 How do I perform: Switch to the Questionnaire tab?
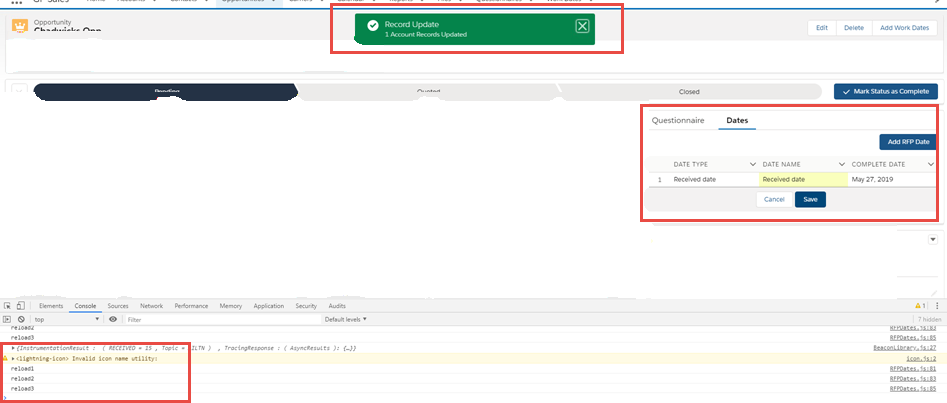(678, 120)
